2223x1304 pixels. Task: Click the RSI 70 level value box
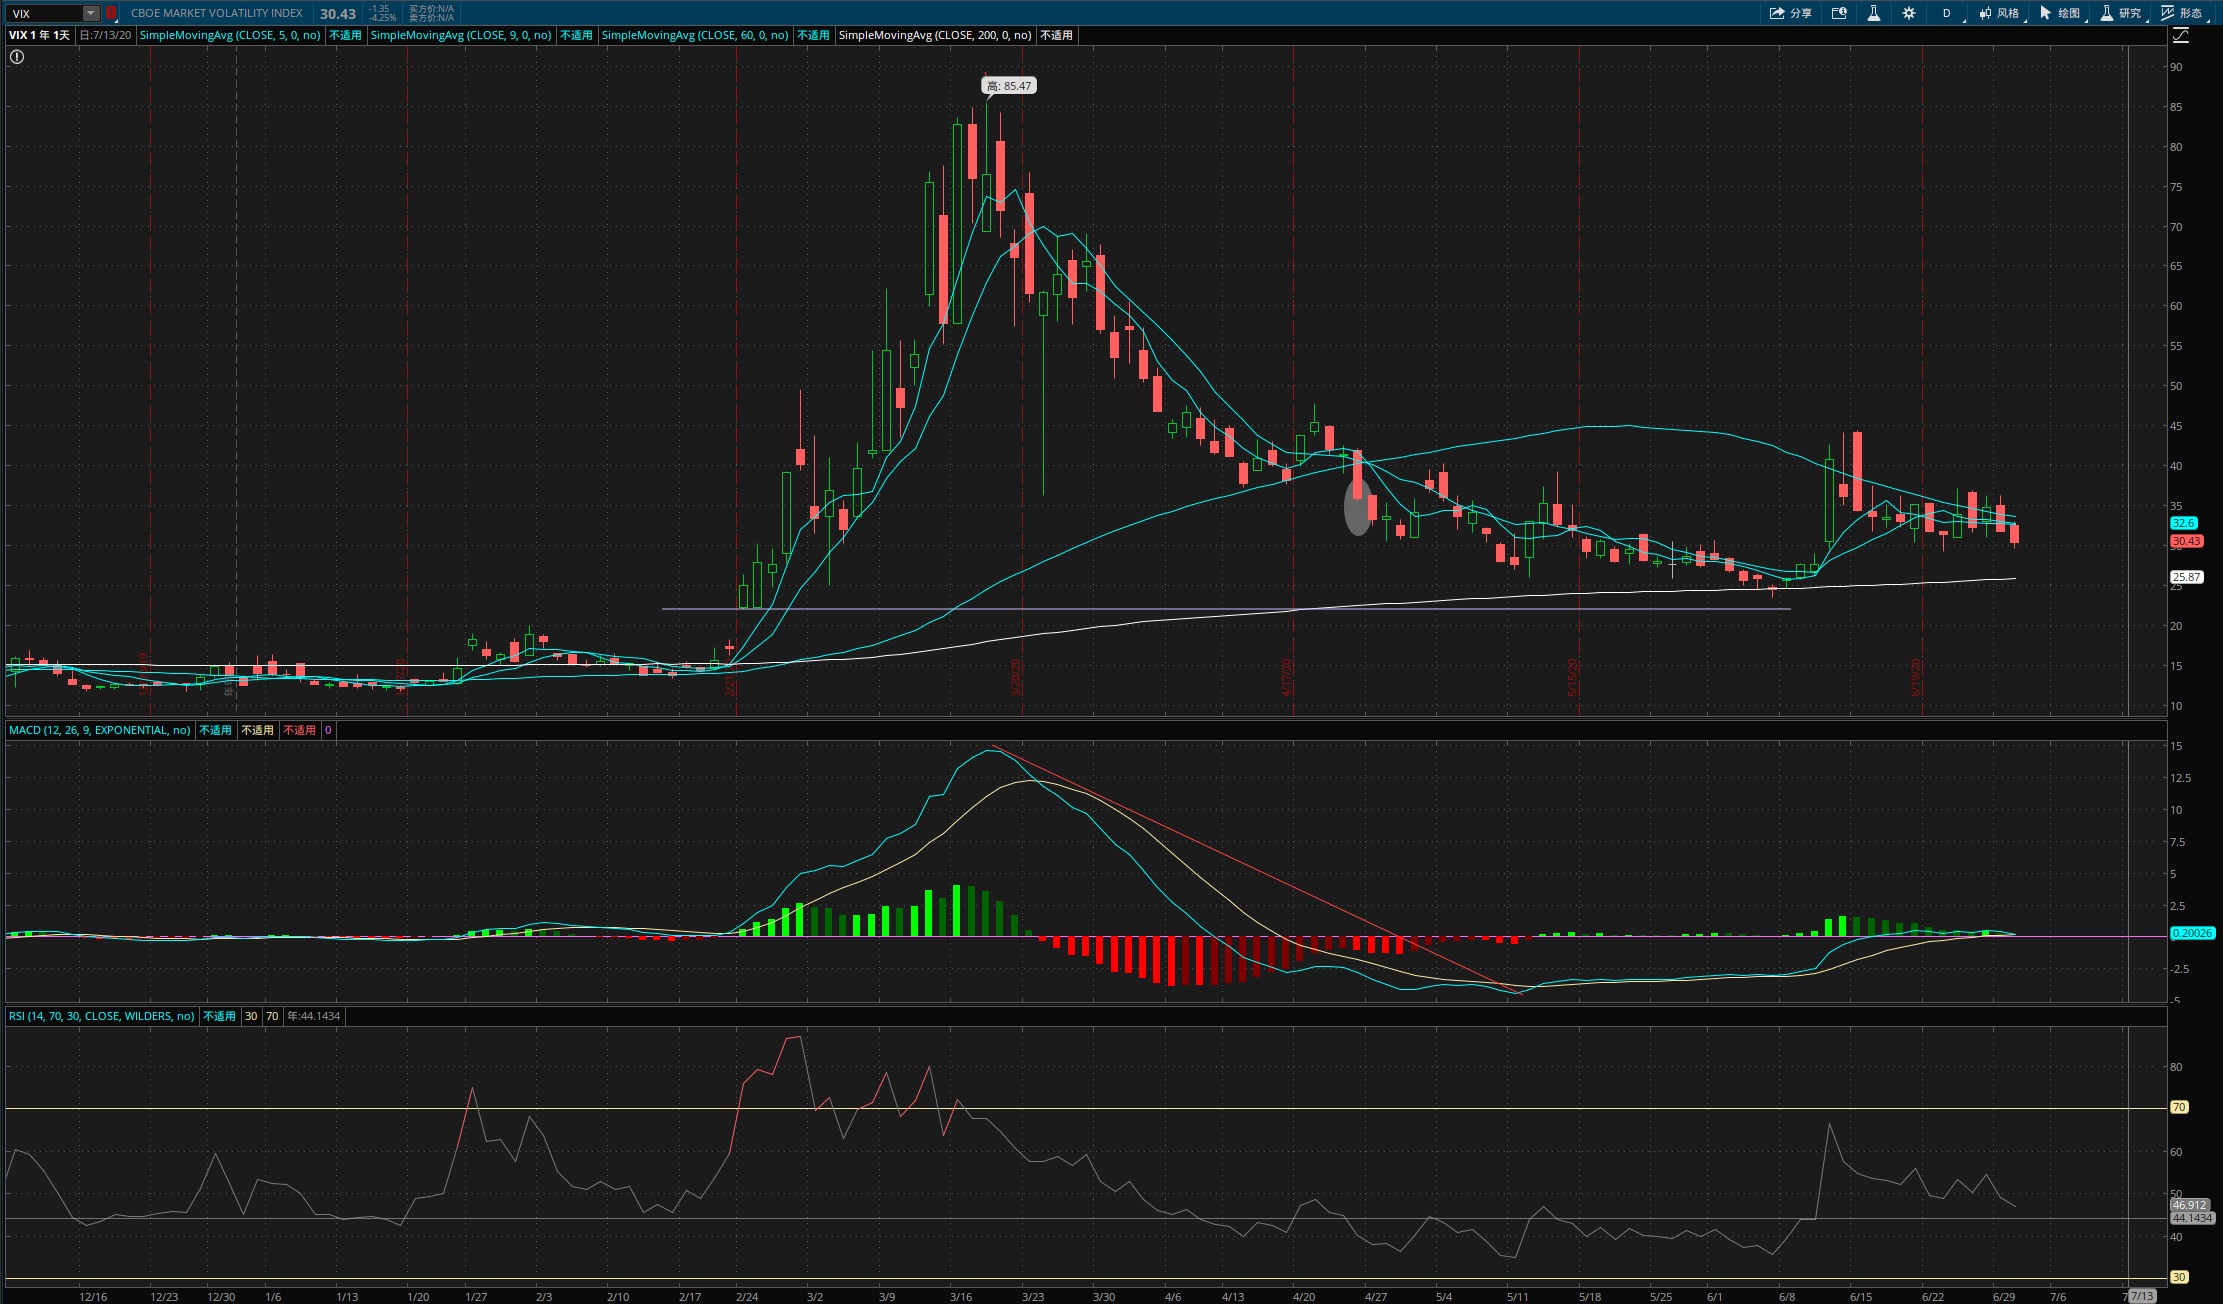272,1016
